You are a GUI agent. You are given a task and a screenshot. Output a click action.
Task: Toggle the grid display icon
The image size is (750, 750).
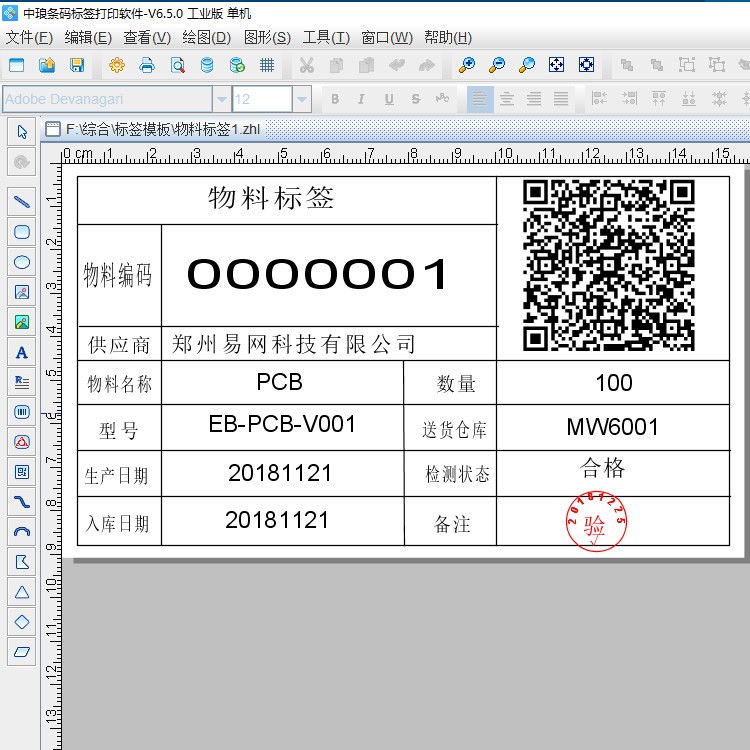tap(267, 65)
